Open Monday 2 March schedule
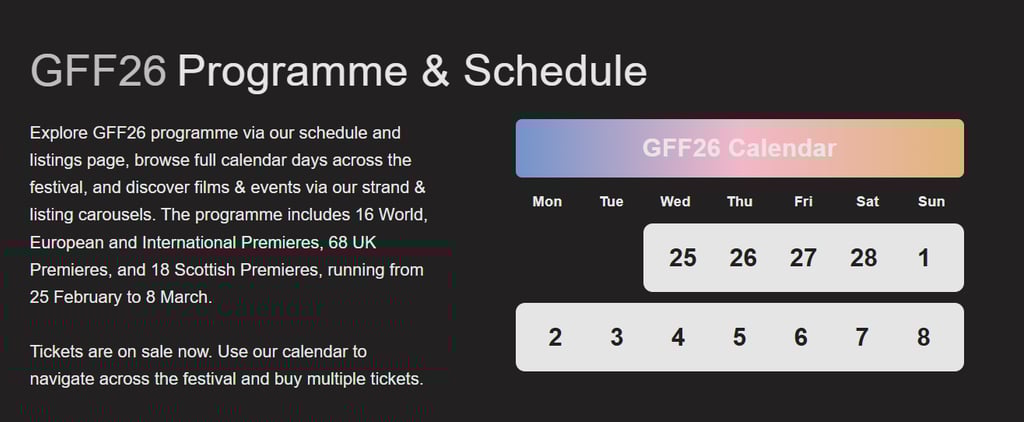Image resolution: width=1024 pixels, height=422 pixels. [555, 337]
